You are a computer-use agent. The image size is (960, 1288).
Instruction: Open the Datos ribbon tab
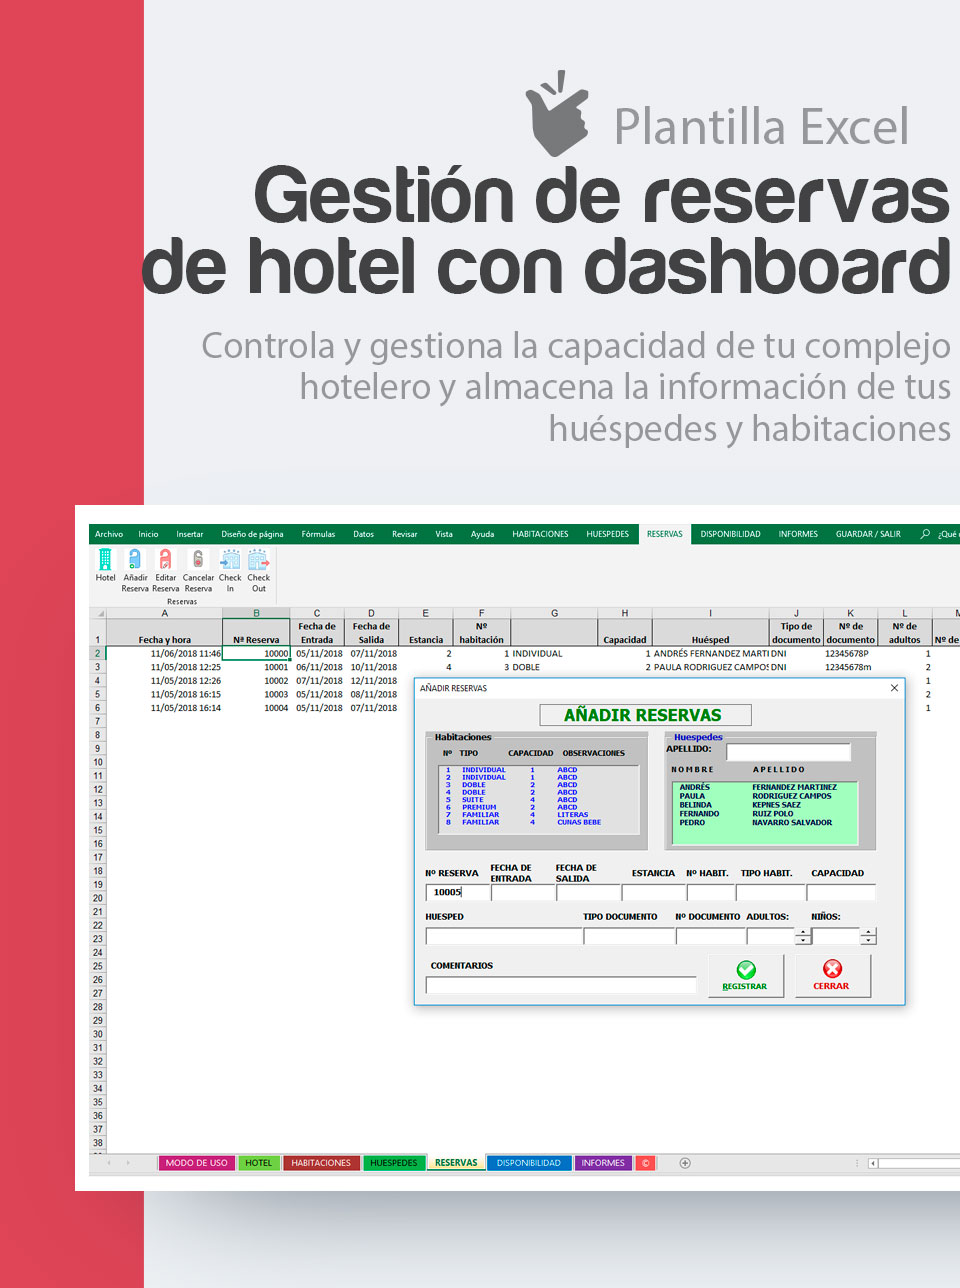(363, 534)
